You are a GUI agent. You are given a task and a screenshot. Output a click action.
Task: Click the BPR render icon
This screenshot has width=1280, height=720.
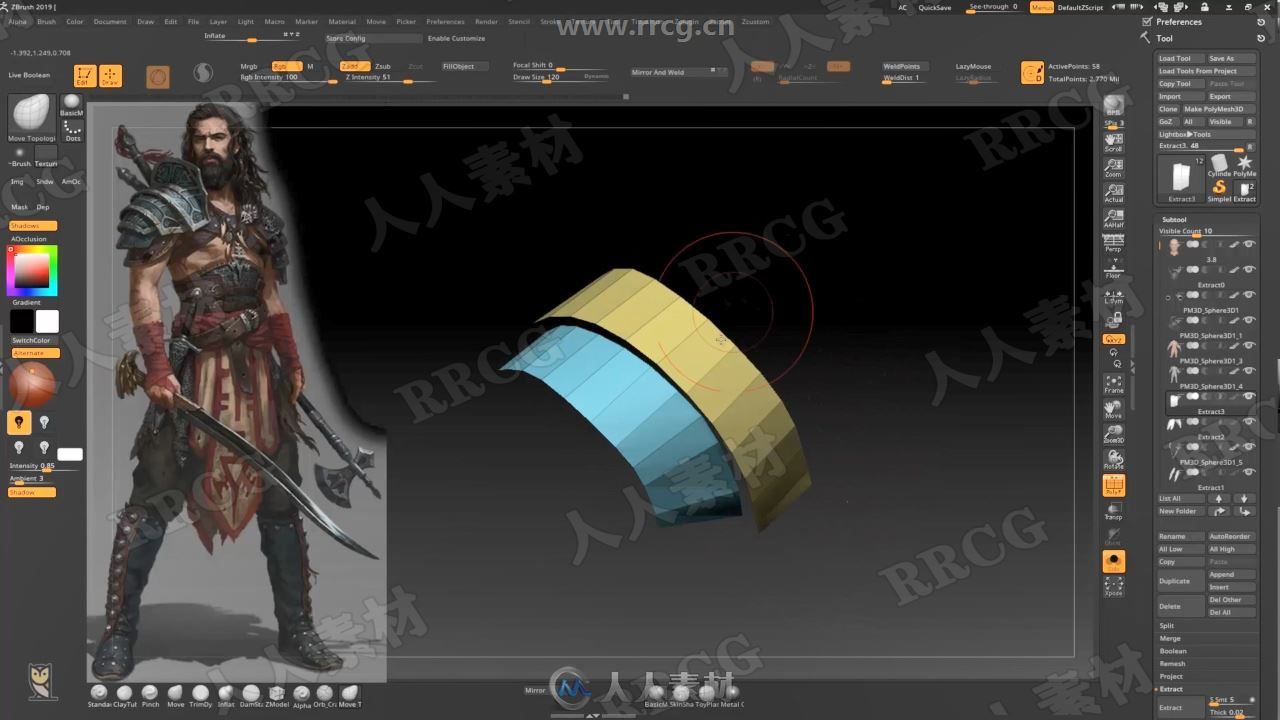[1113, 105]
